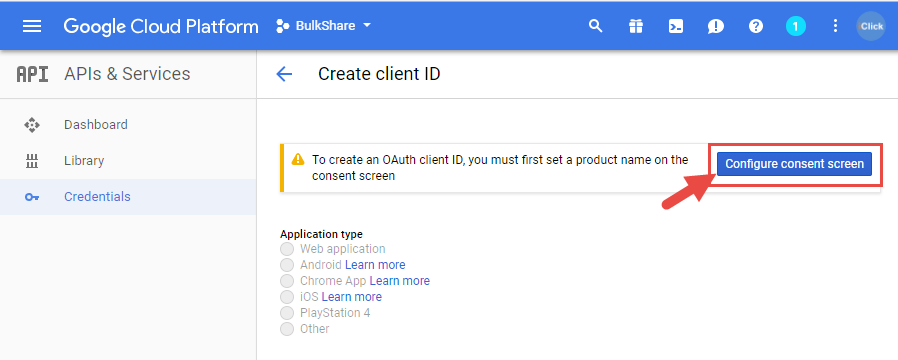Viewport: 898px width, 360px height.
Task: Click the yellow warning triangle icon
Action: pos(298,160)
